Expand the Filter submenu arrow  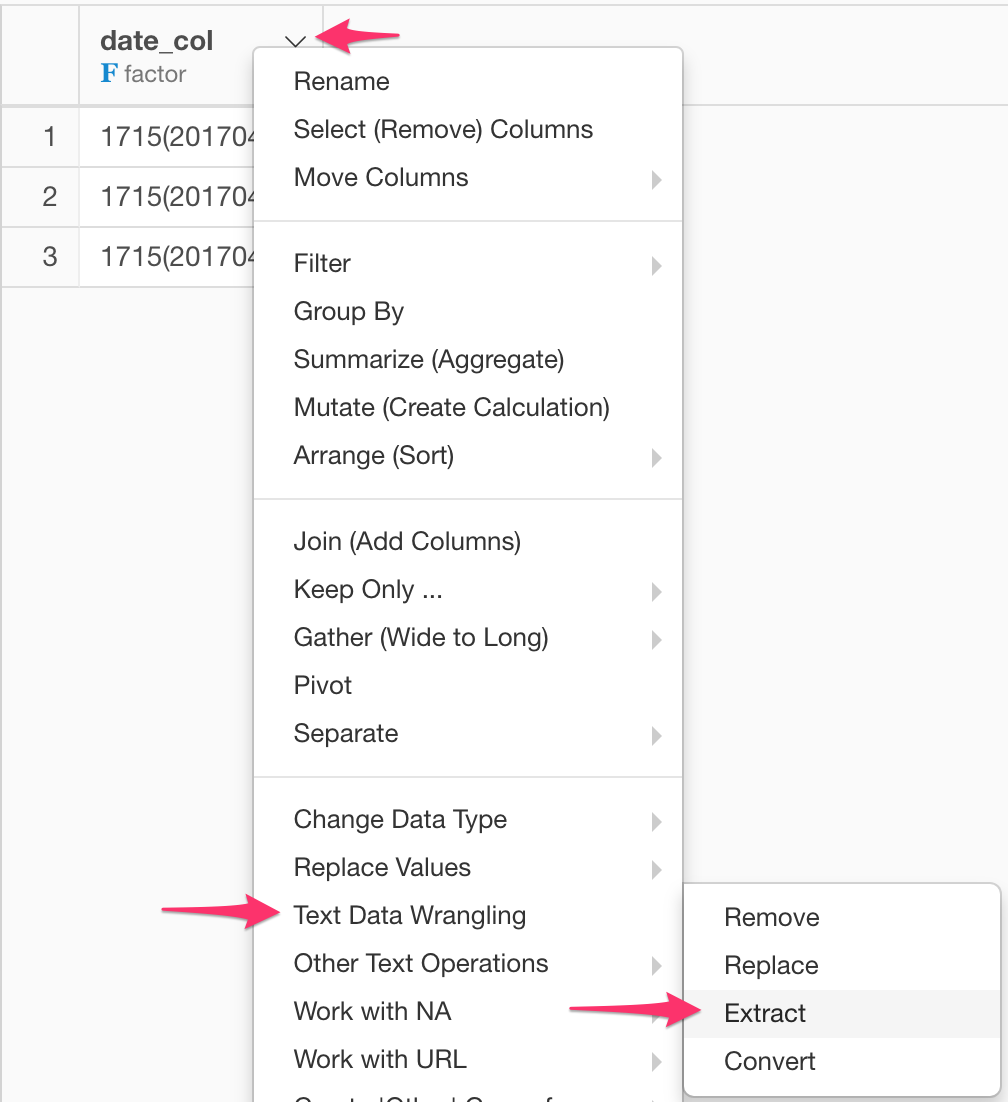click(658, 266)
